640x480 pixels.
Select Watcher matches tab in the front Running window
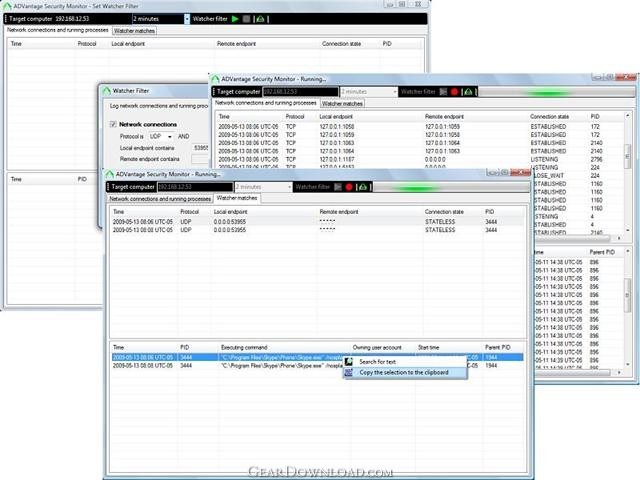pos(237,198)
